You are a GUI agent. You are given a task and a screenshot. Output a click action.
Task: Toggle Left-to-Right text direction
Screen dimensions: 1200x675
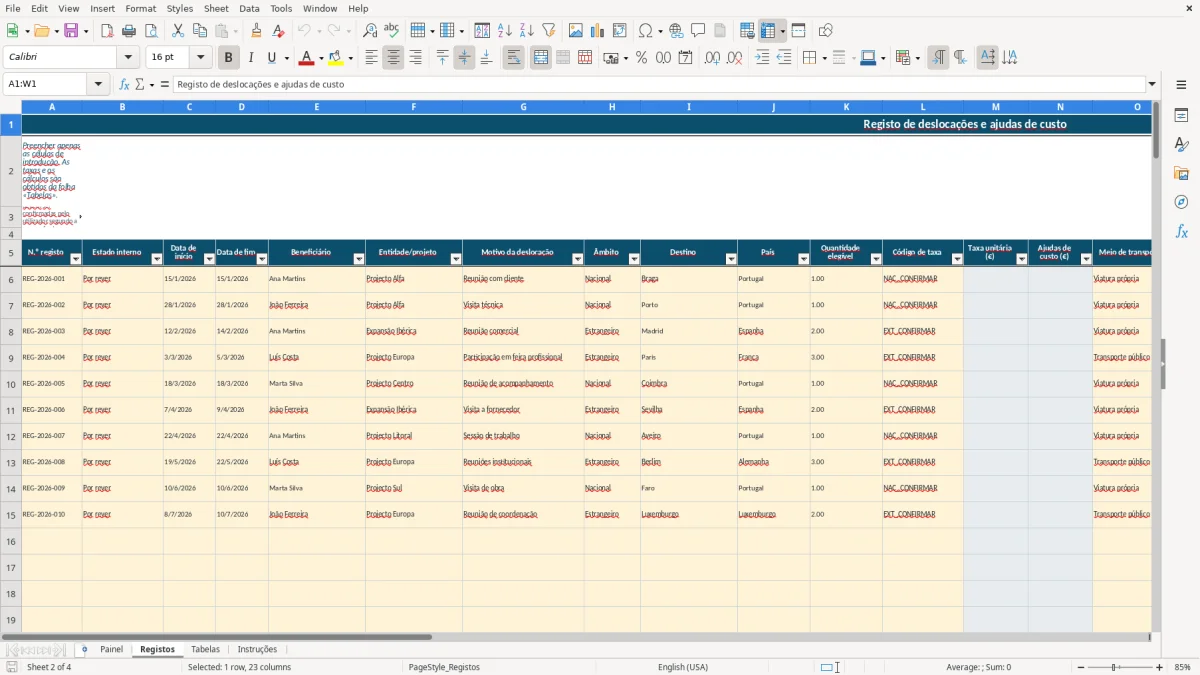(938, 58)
